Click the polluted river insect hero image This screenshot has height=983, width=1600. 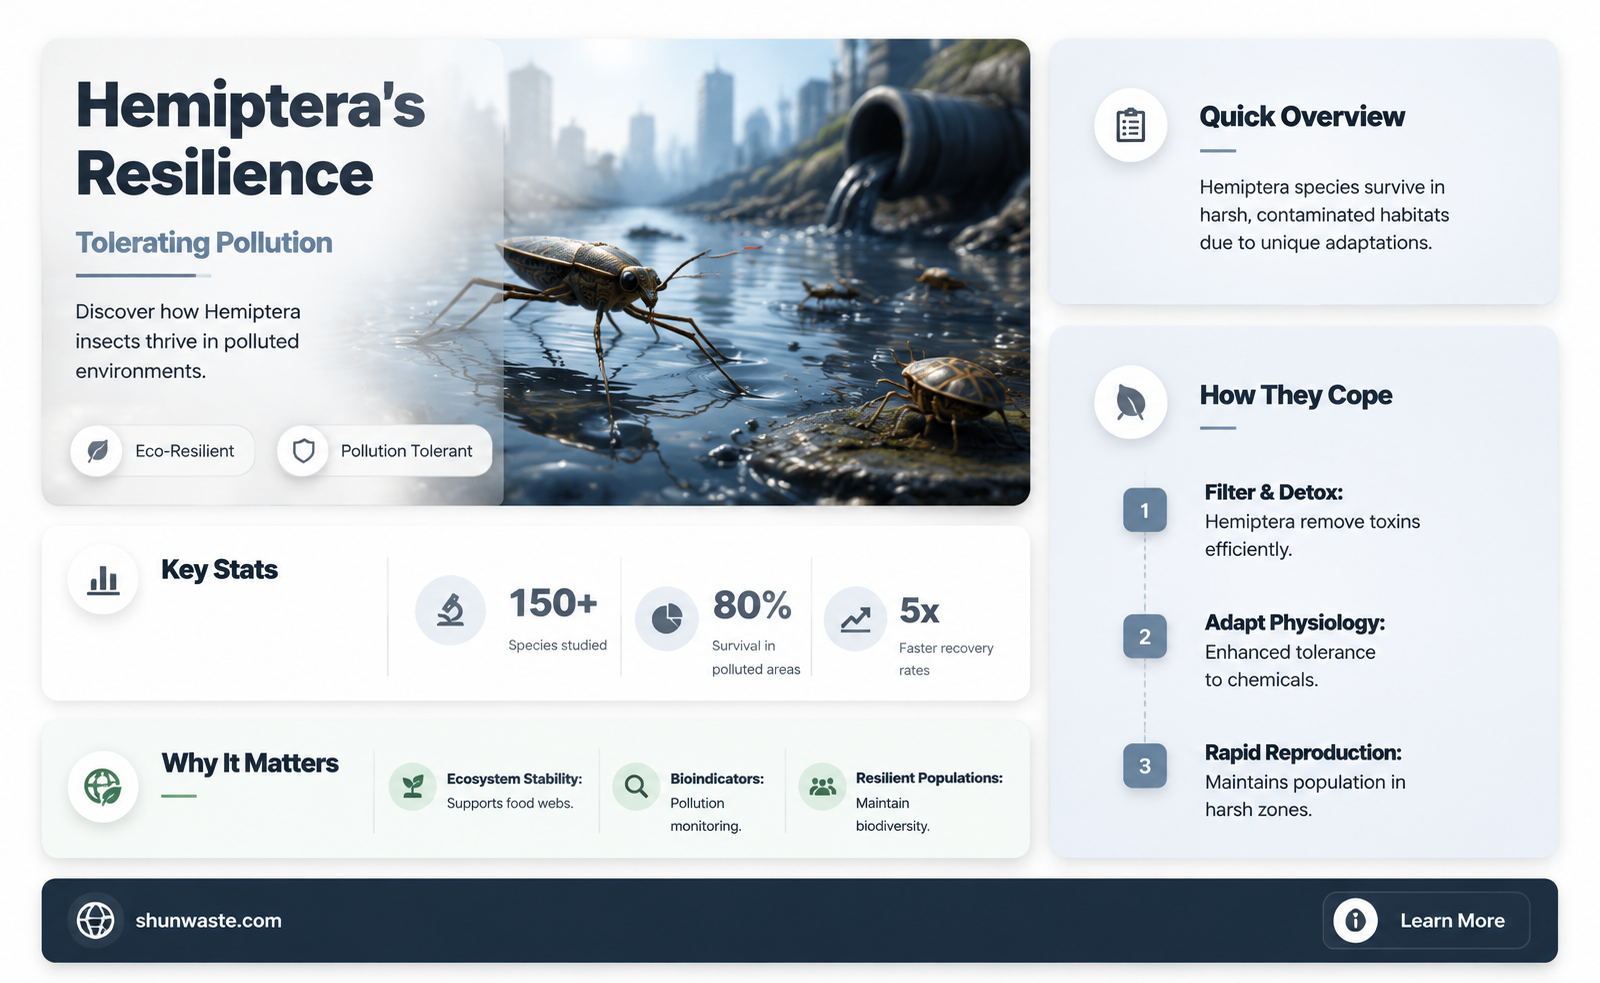pos(766,272)
